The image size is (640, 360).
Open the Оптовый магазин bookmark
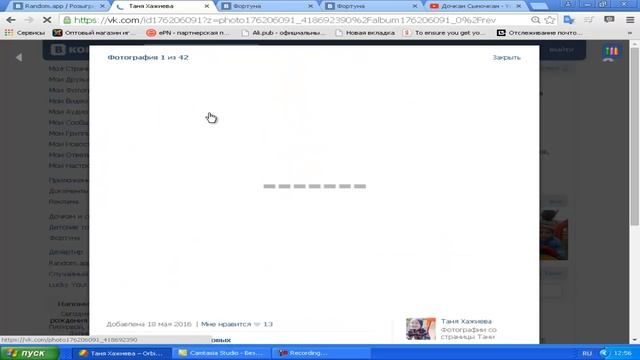(94, 33)
